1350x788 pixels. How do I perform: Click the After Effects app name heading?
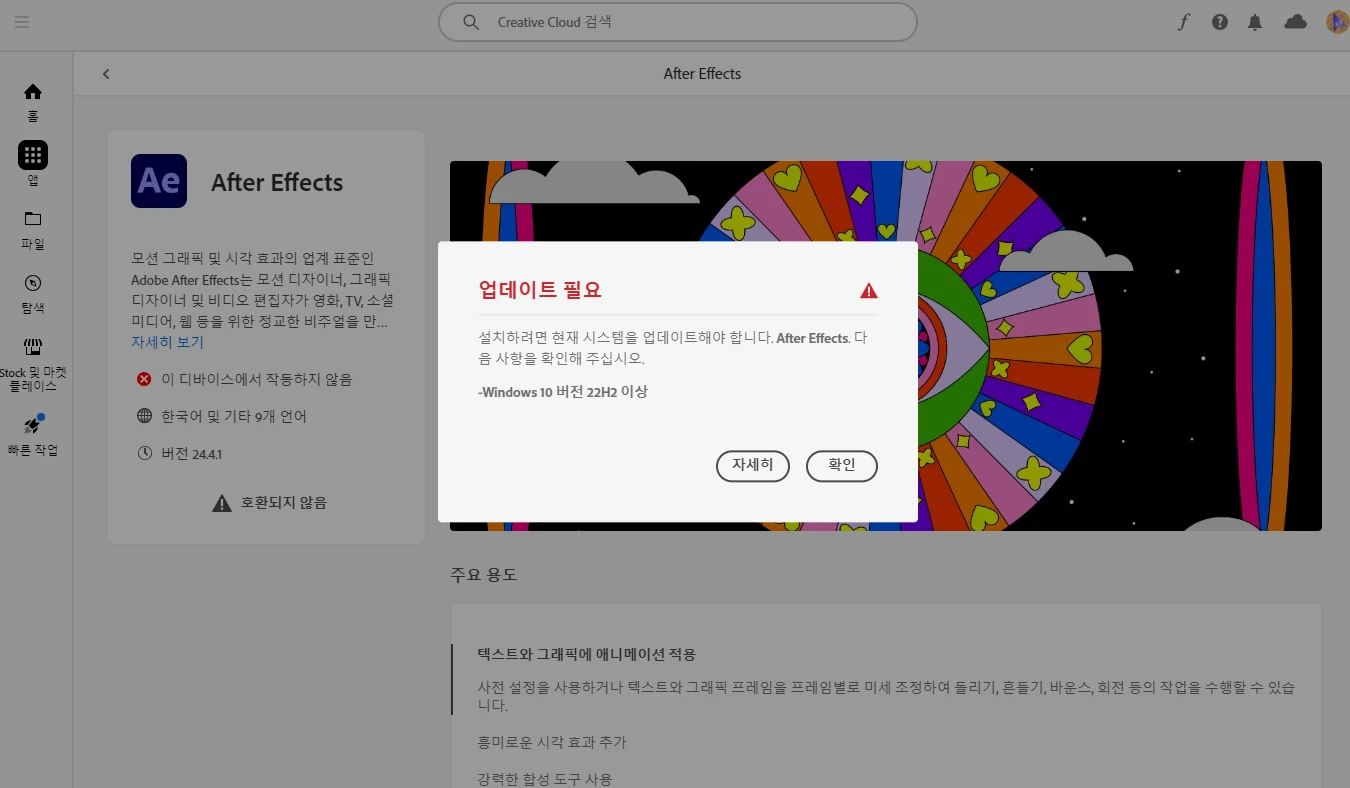click(277, 183)
